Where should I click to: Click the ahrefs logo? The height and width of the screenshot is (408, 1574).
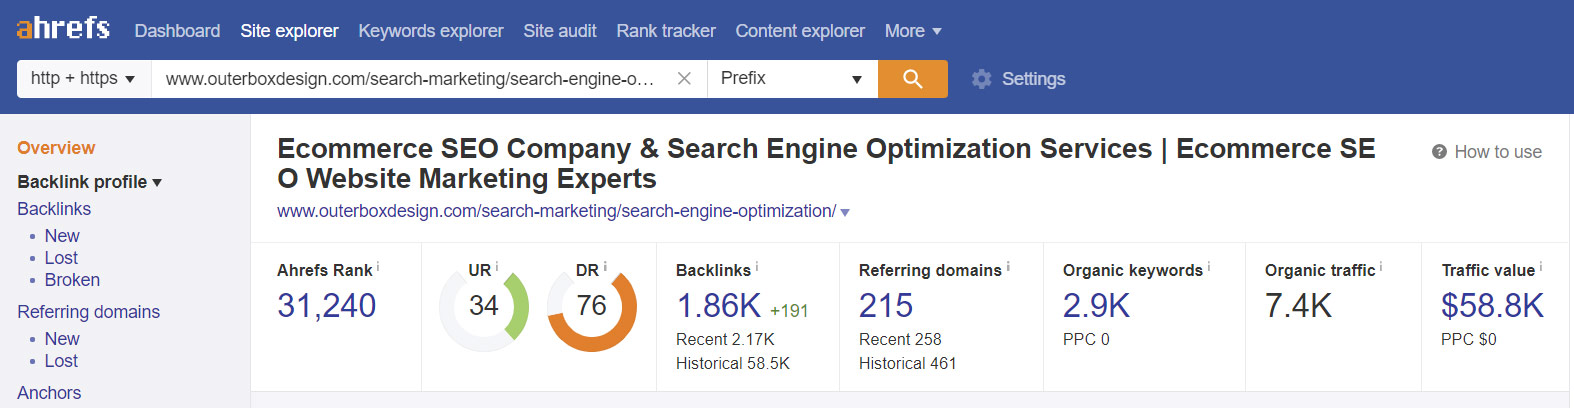63,28
